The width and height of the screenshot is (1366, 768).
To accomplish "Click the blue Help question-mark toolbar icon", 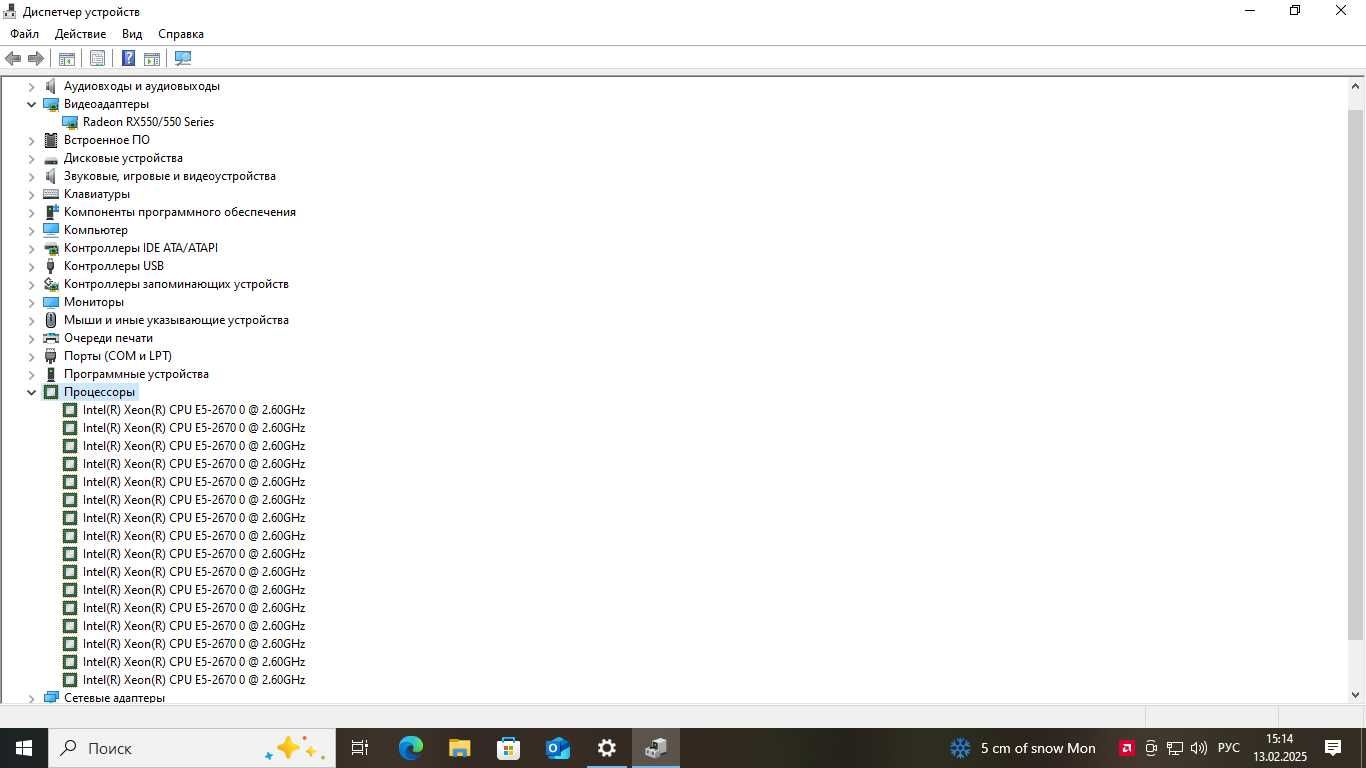I will (128, 58).
